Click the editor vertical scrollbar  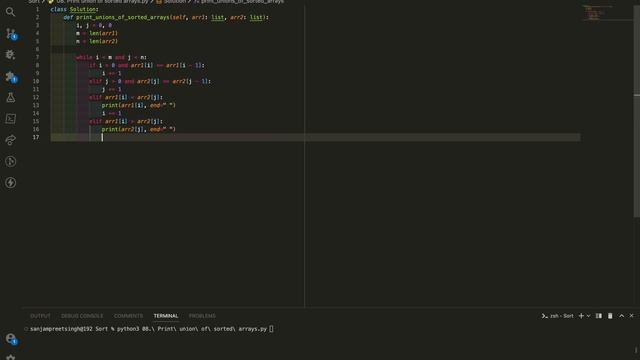point(636,110)
